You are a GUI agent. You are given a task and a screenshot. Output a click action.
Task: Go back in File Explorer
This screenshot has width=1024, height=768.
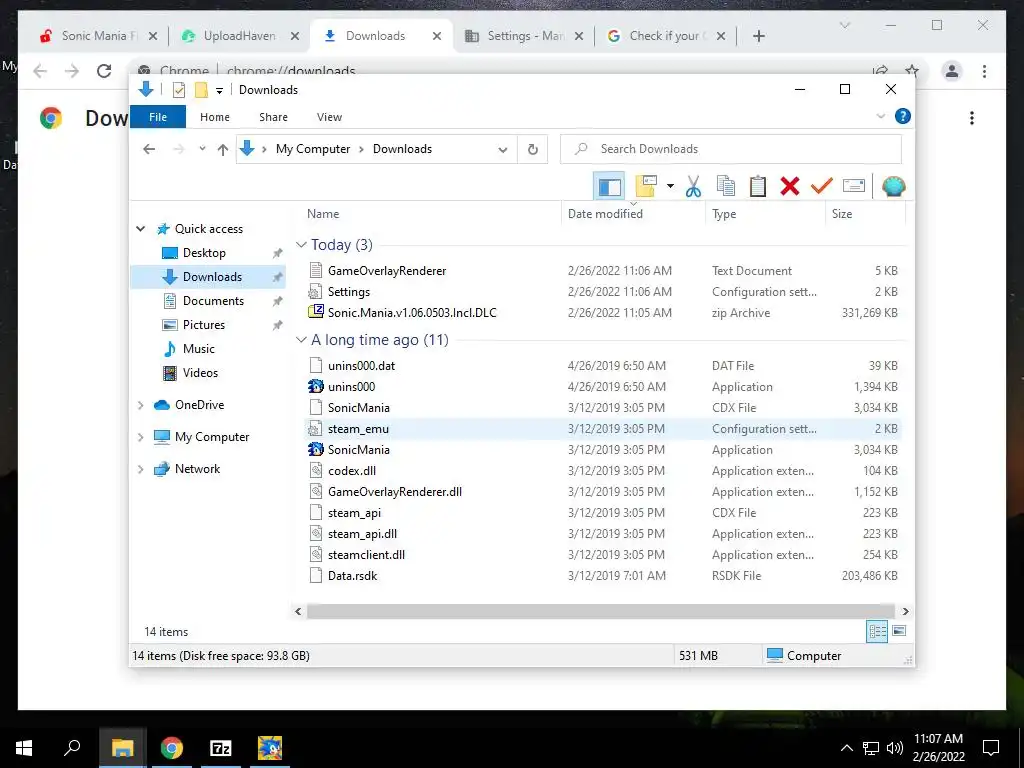(149, 150)
